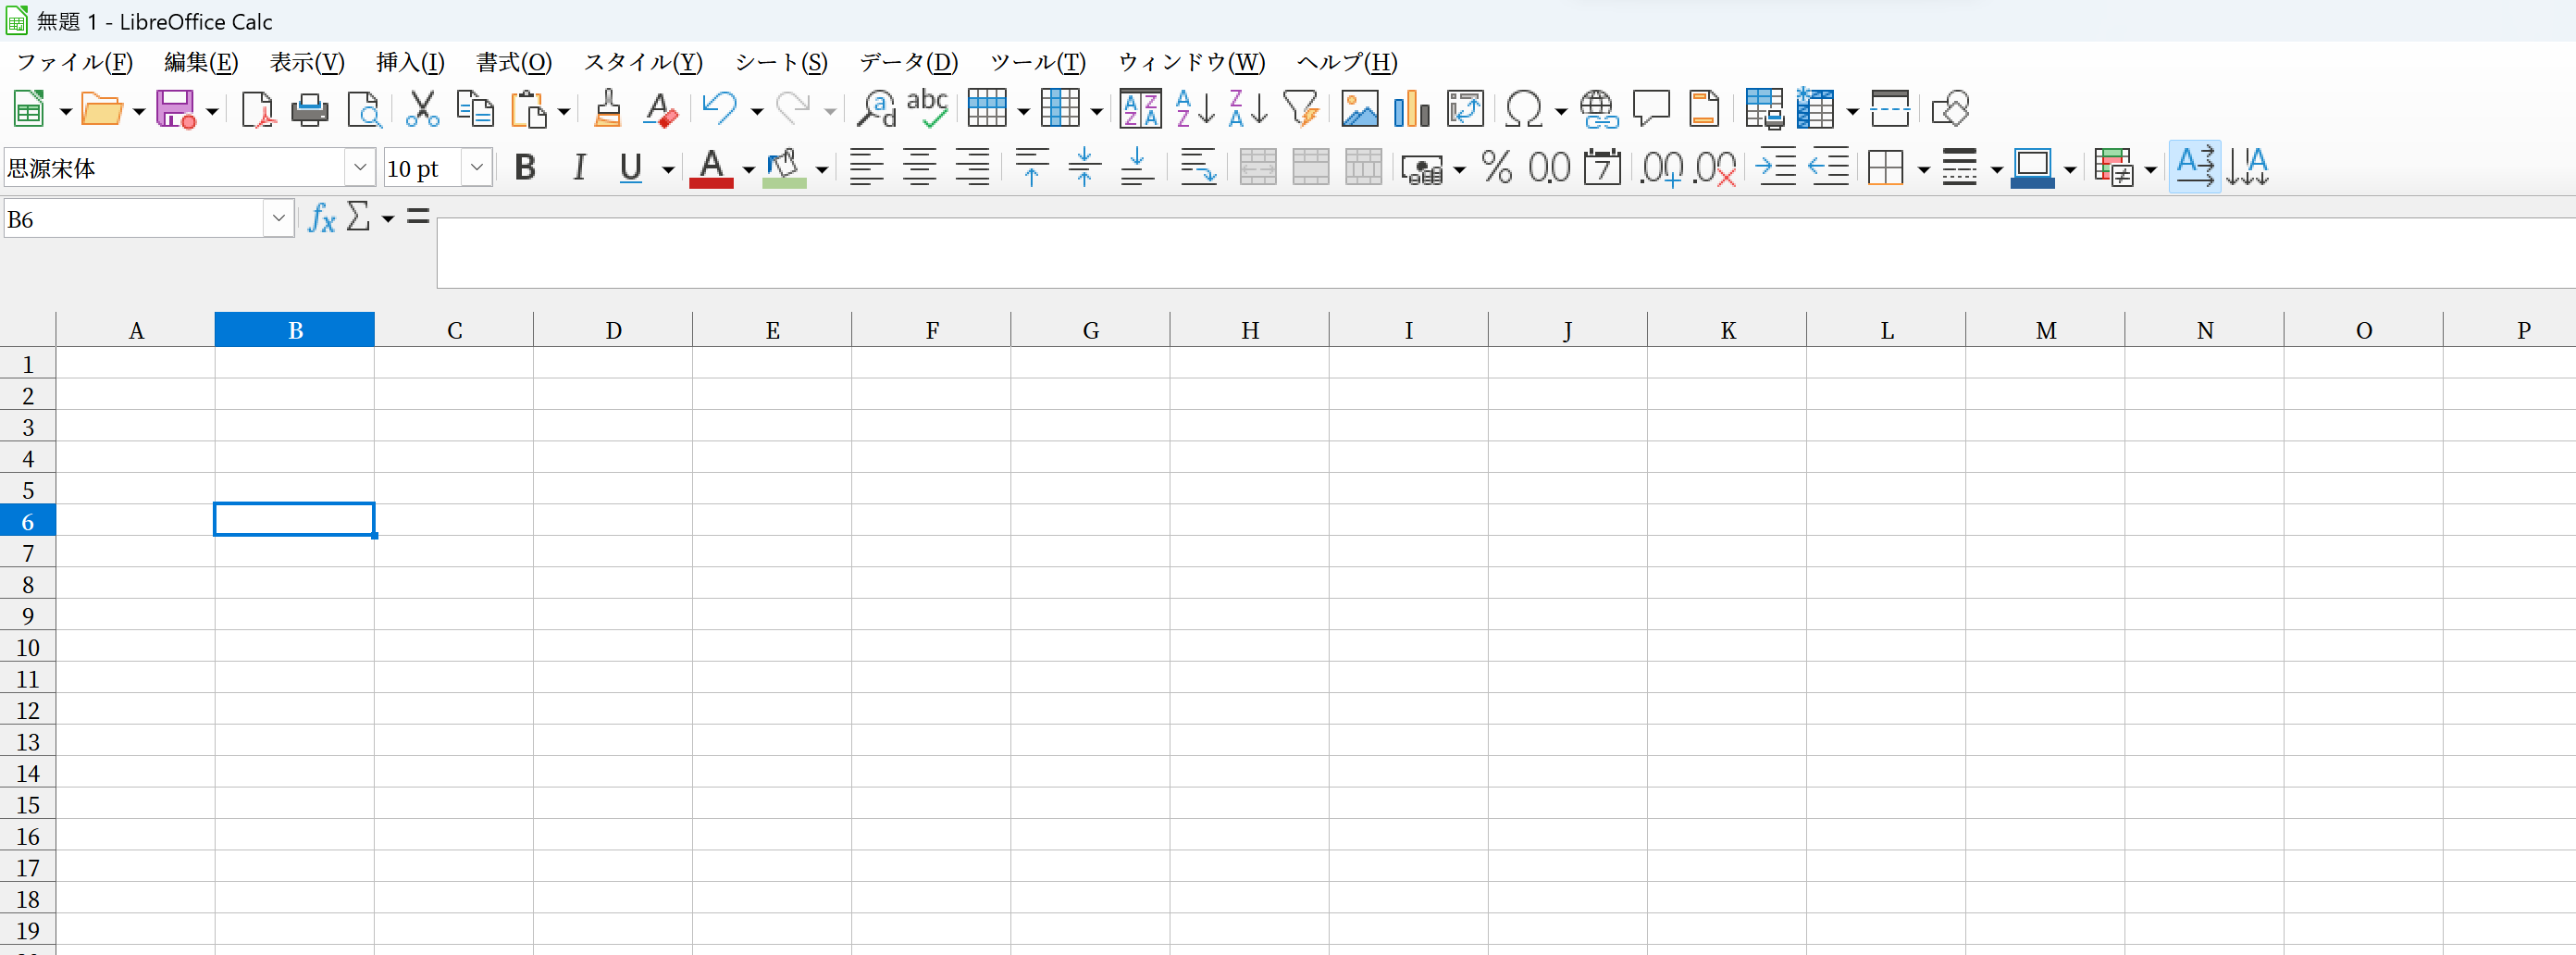Click the Print icon in toolbar
Image resolution: width=2576 pixels, height=955 pixels.
(x=309, y=109)
